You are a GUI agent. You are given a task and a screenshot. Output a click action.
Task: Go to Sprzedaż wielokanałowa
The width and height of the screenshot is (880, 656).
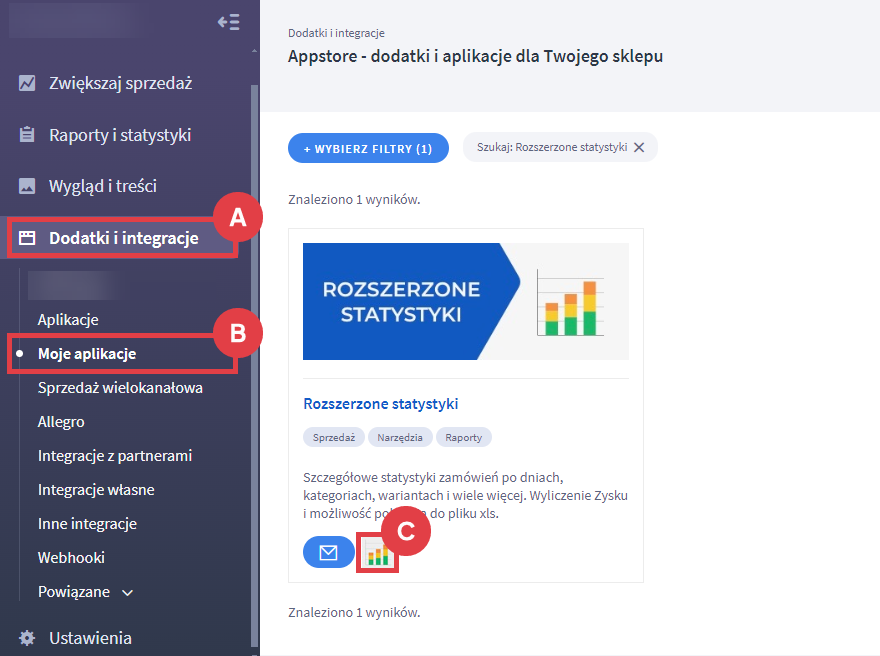tap(120, 388)
